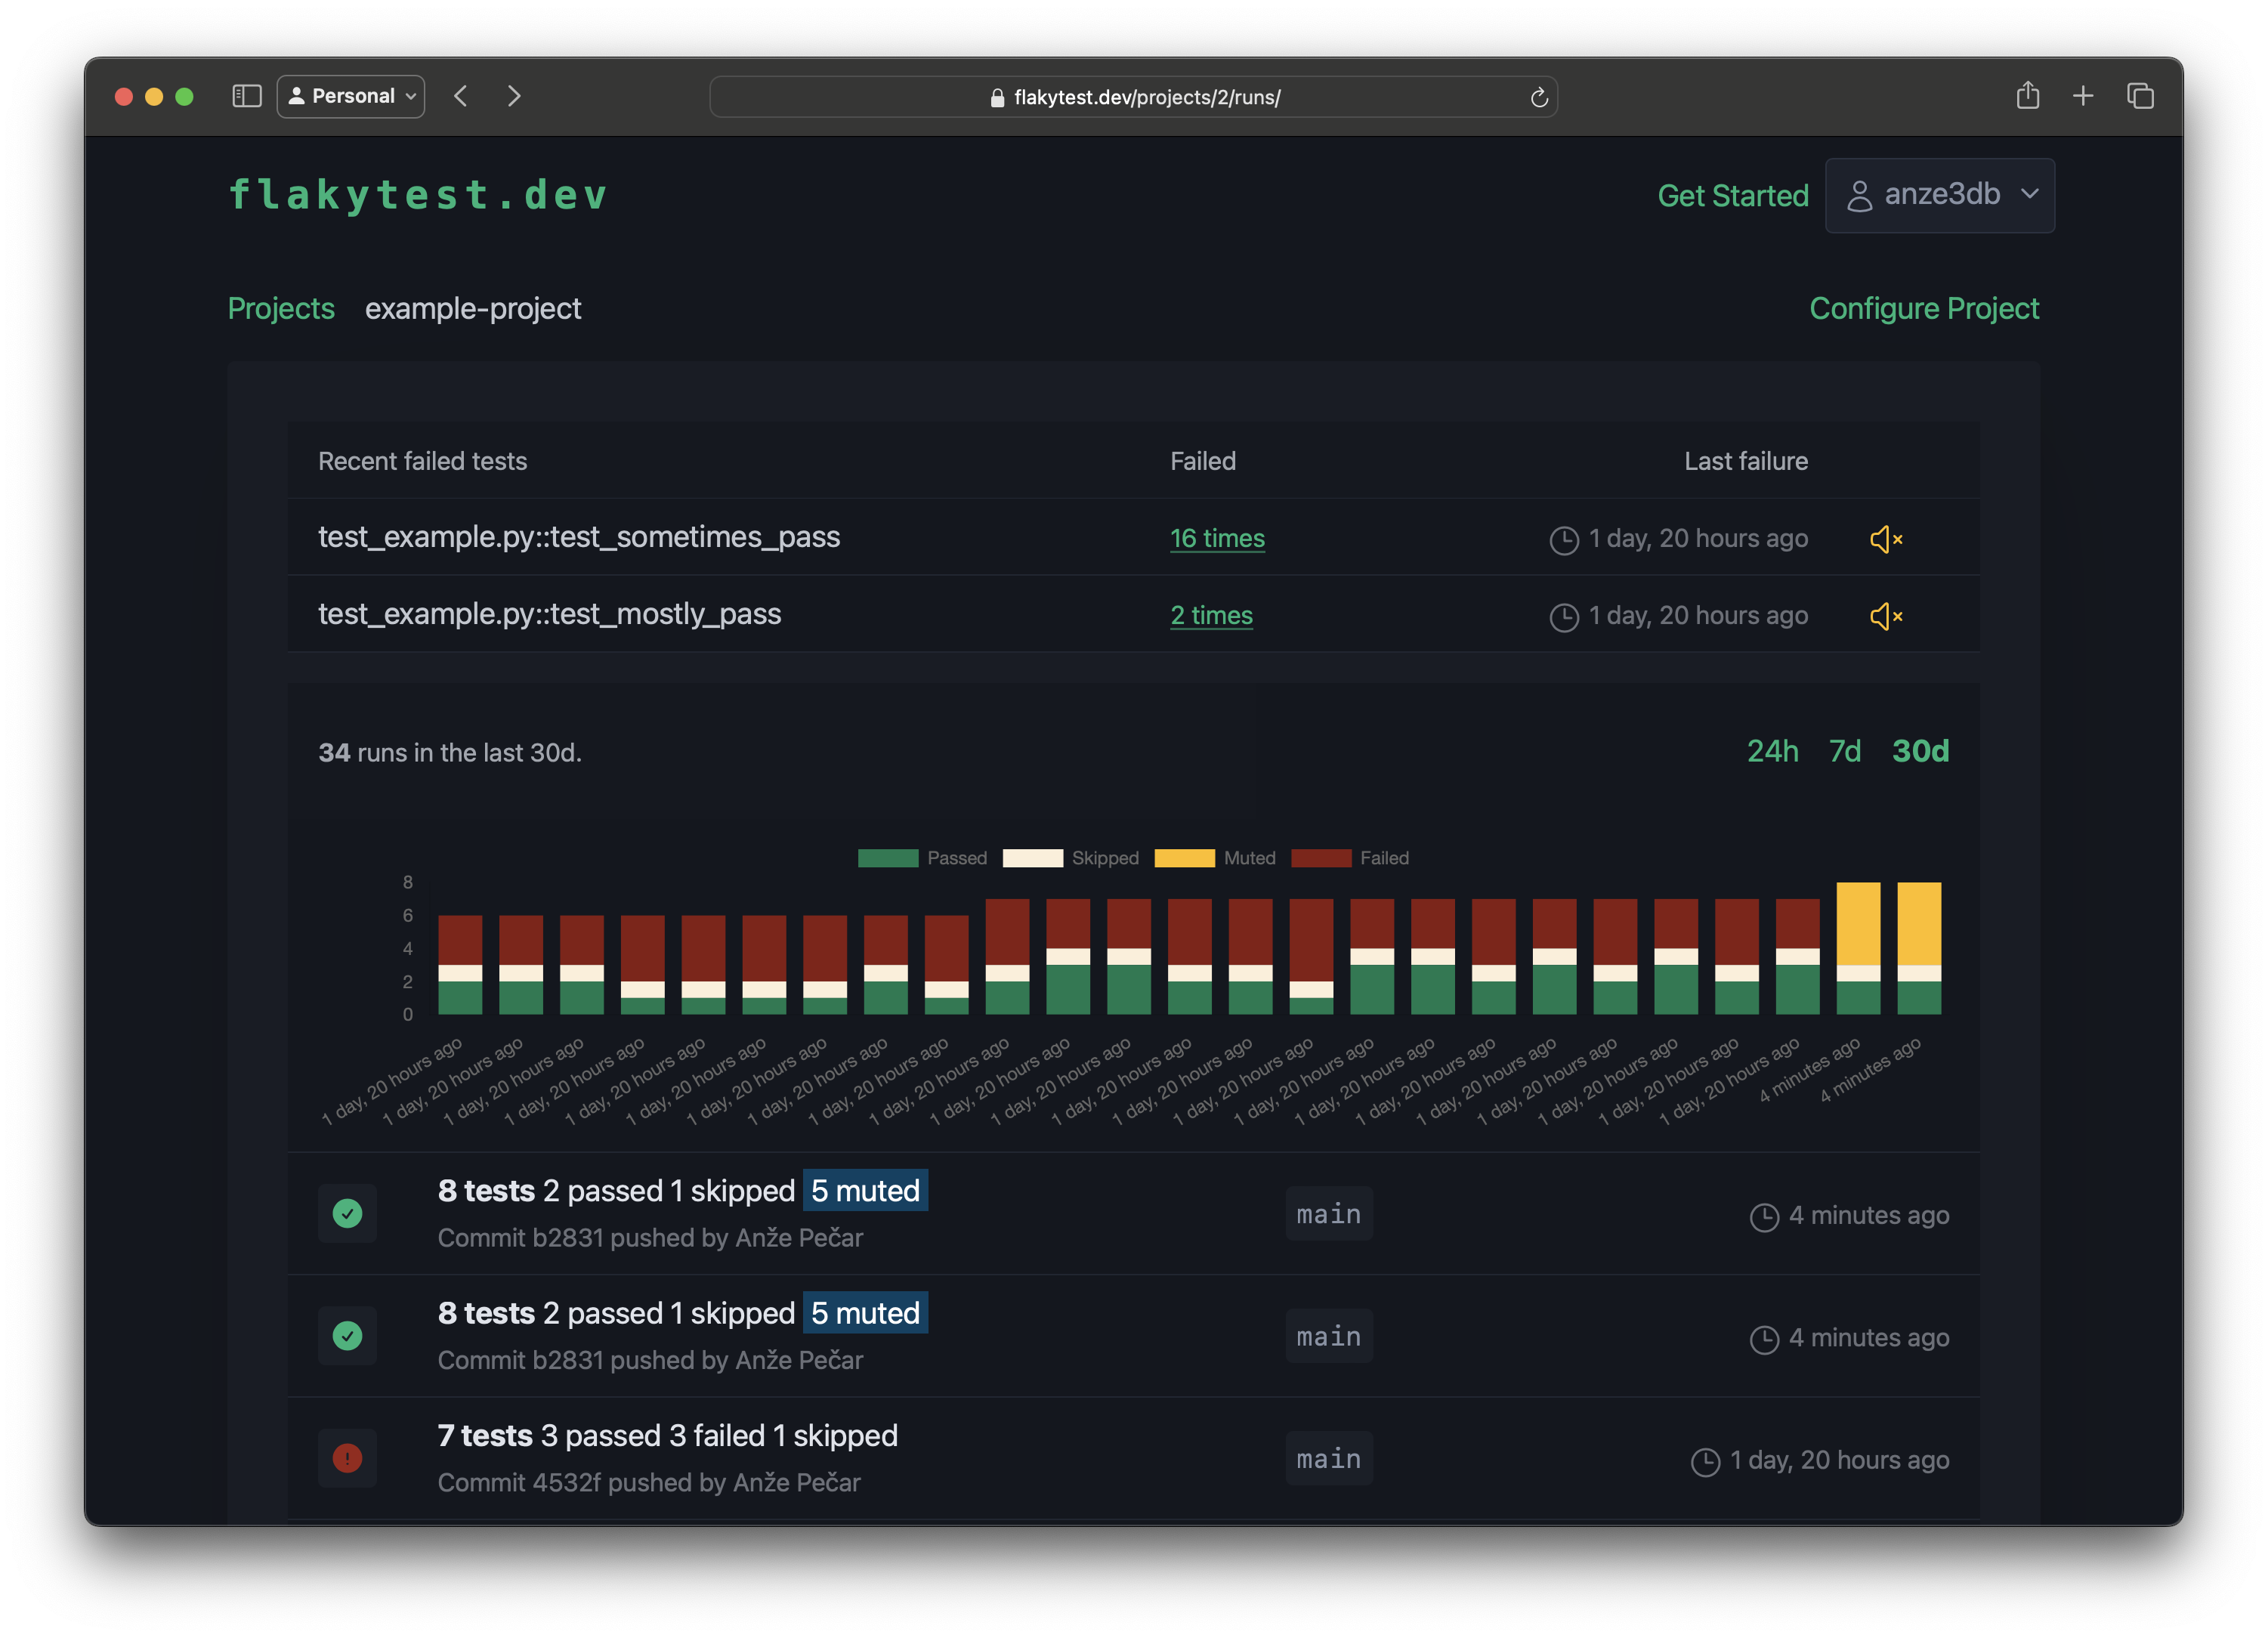Select test_example.py::test_mostly_pass row text
Image resolution: width=2268 pixels, height=1638 pixels.
549,614
